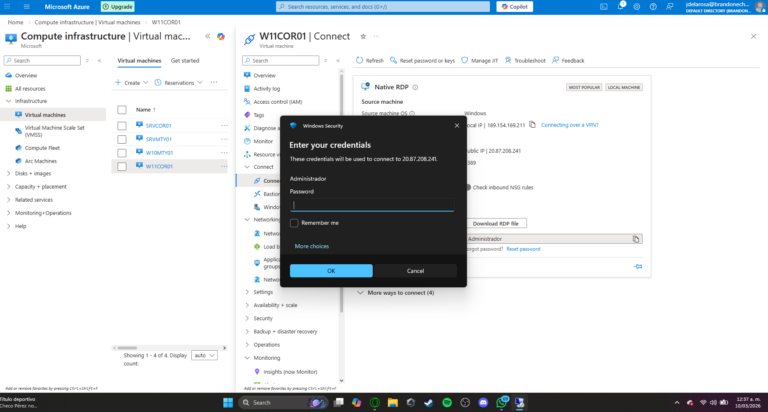Open the Azure portal hamburger menu
768x412 pixels.
[x=26, y=6]
